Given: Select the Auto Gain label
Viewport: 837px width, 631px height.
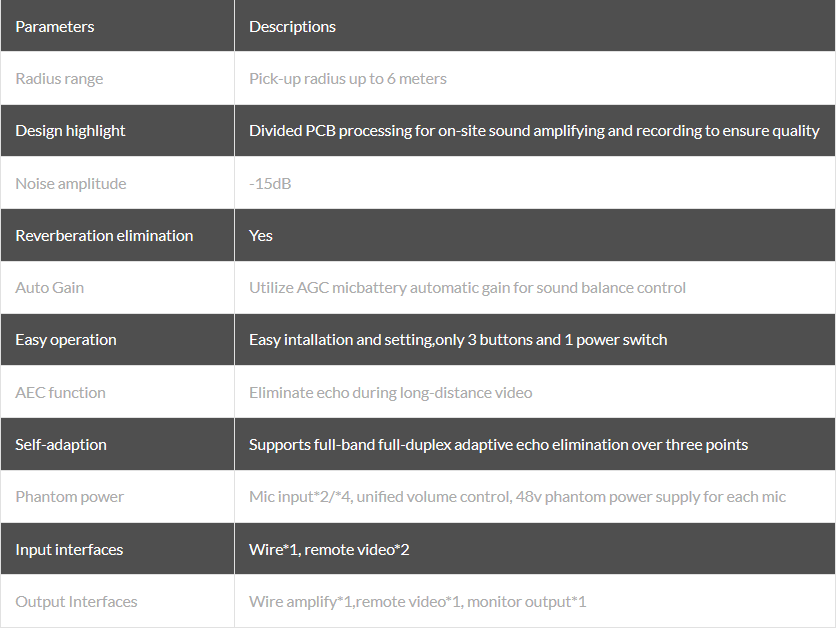Looking at the screenshot, I should click(x=50, y=288).
